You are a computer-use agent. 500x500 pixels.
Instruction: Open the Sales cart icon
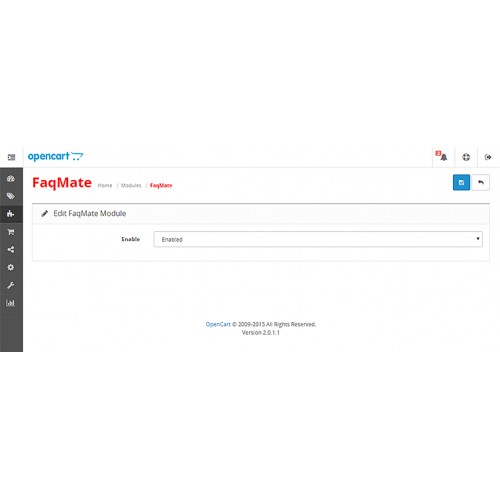[x=11, y=232]
